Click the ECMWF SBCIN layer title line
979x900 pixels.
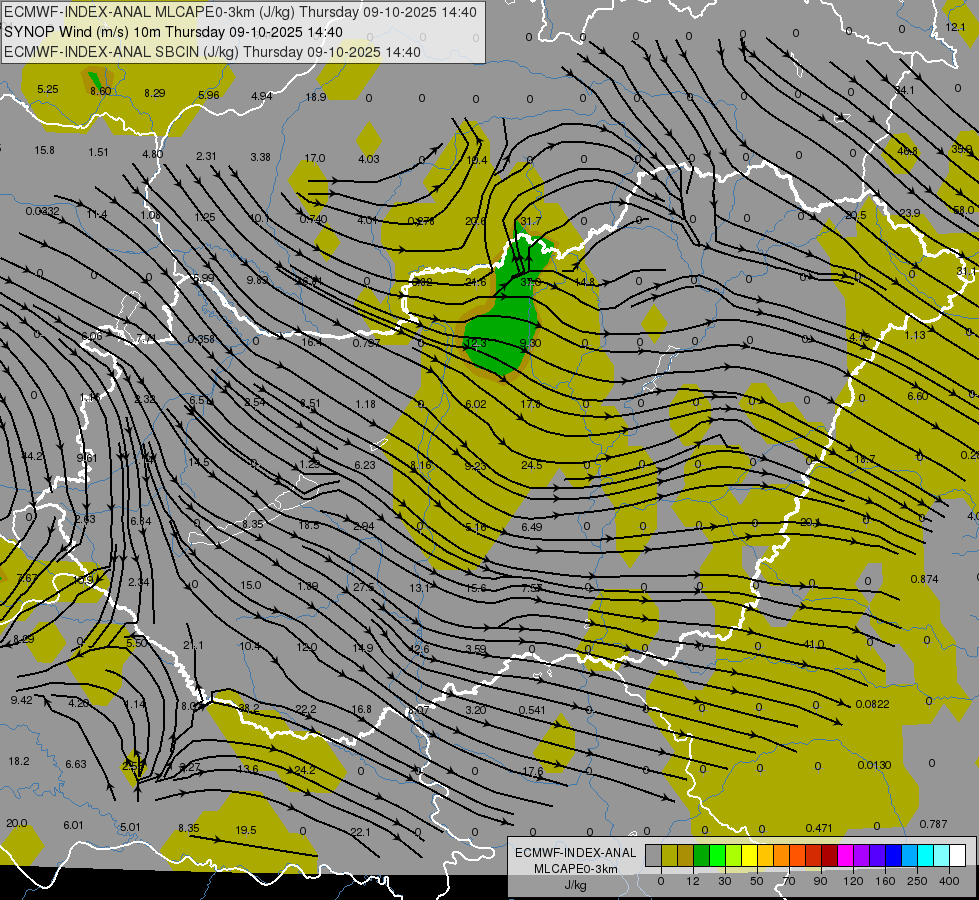tap(212, 52)
